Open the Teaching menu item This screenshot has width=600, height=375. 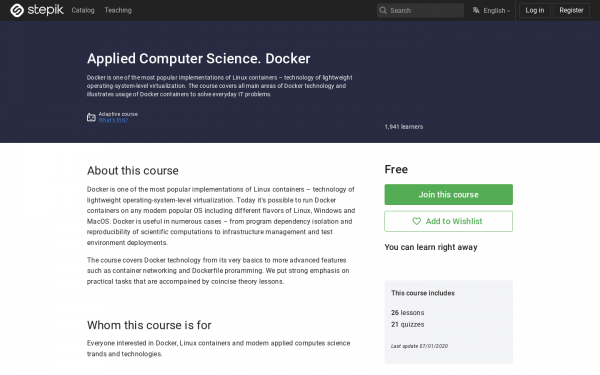tap(118, 10)
